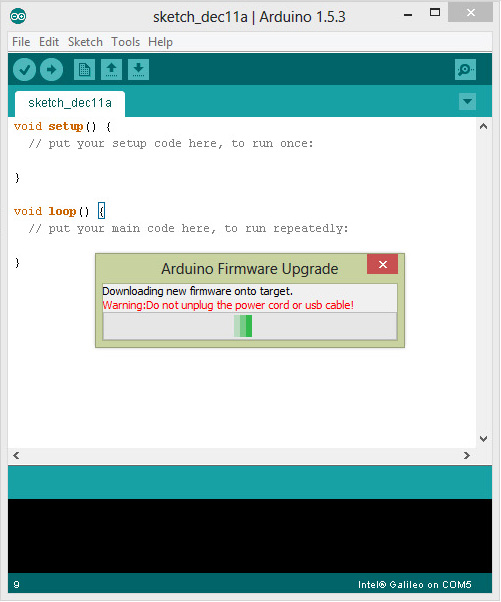
Task: Open the Tools menu
Action: click(126, 42)
